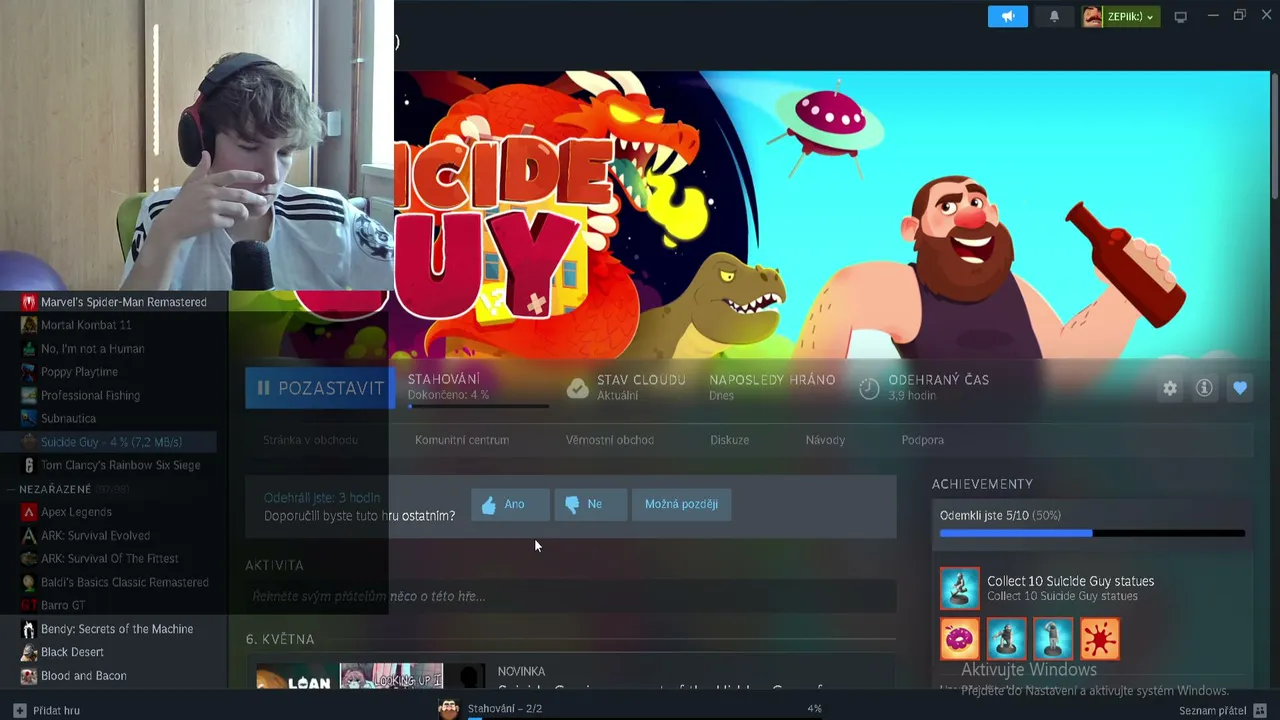
Task: Open the Podpora tab
Action: pyautogui.click(x=922, y=440)
